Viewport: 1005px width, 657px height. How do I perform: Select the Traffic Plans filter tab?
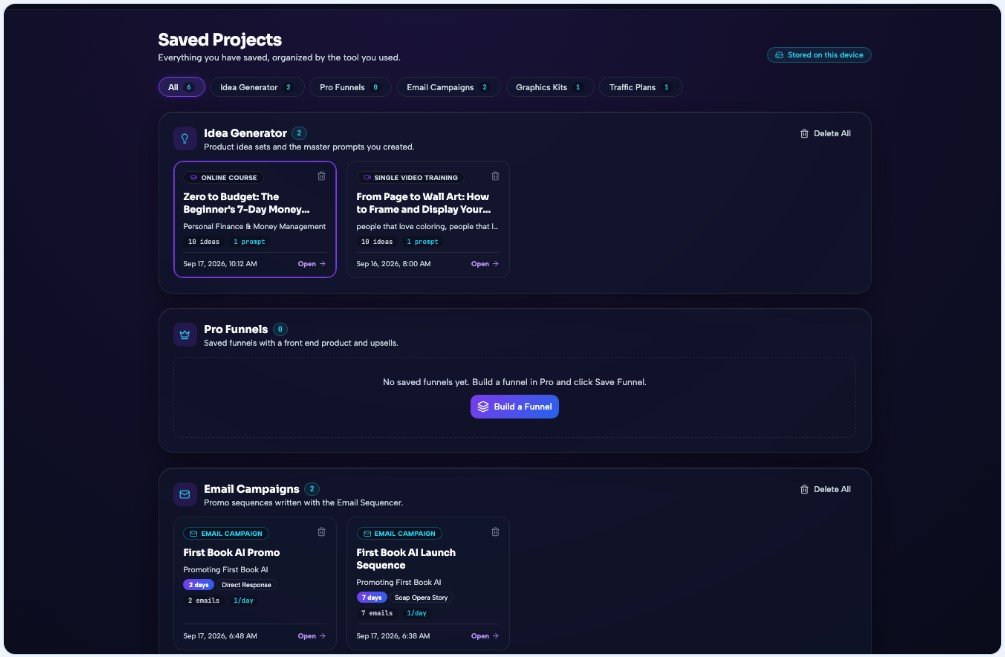(640, 87)
